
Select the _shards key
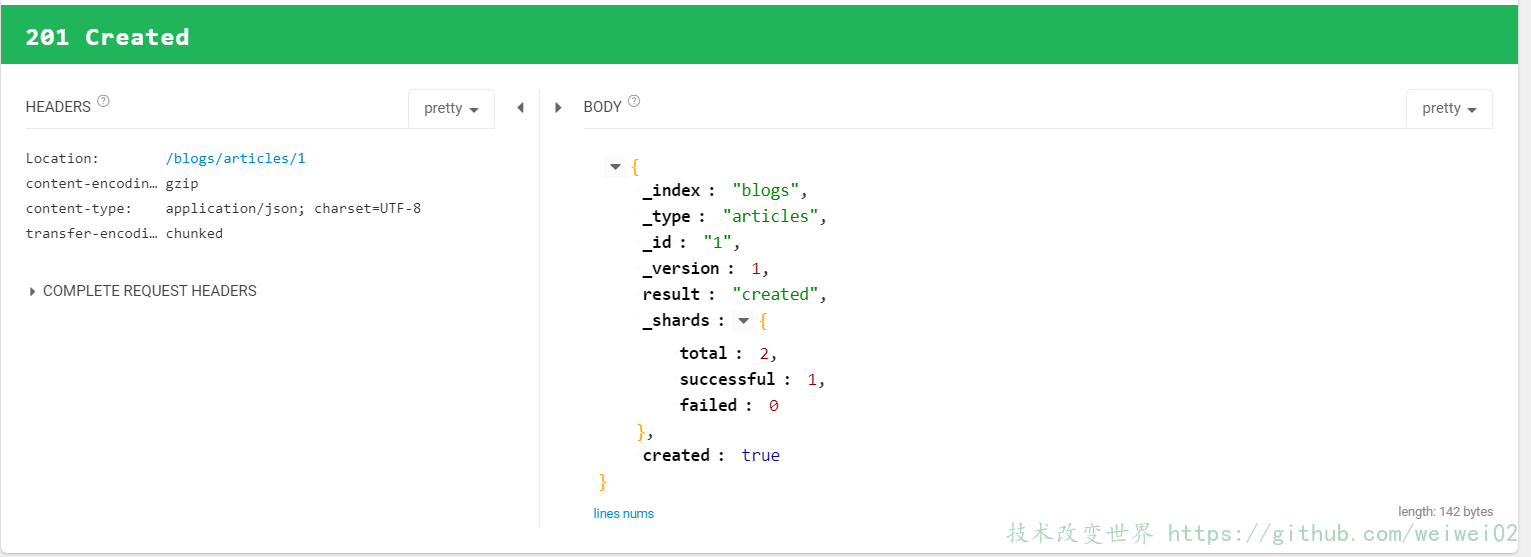click(x=676, y=320)
